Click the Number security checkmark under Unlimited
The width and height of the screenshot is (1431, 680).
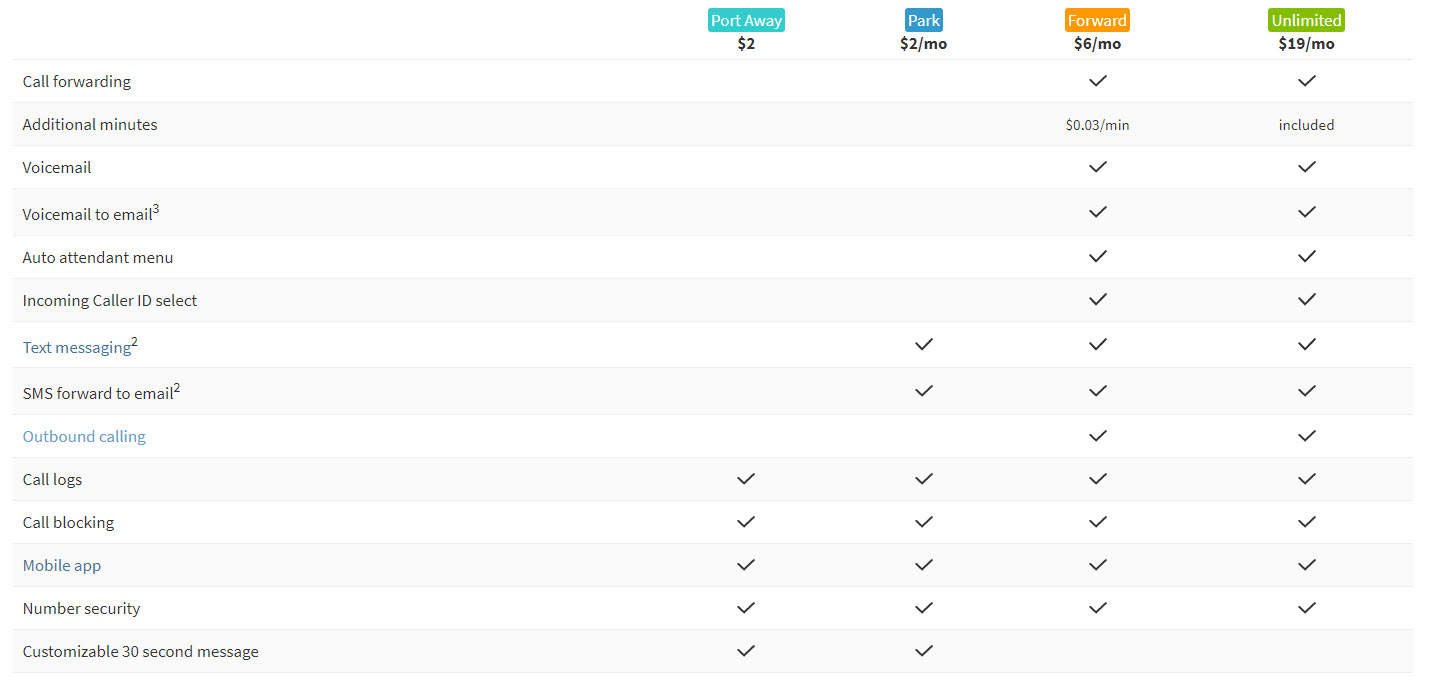point(1306,607)
